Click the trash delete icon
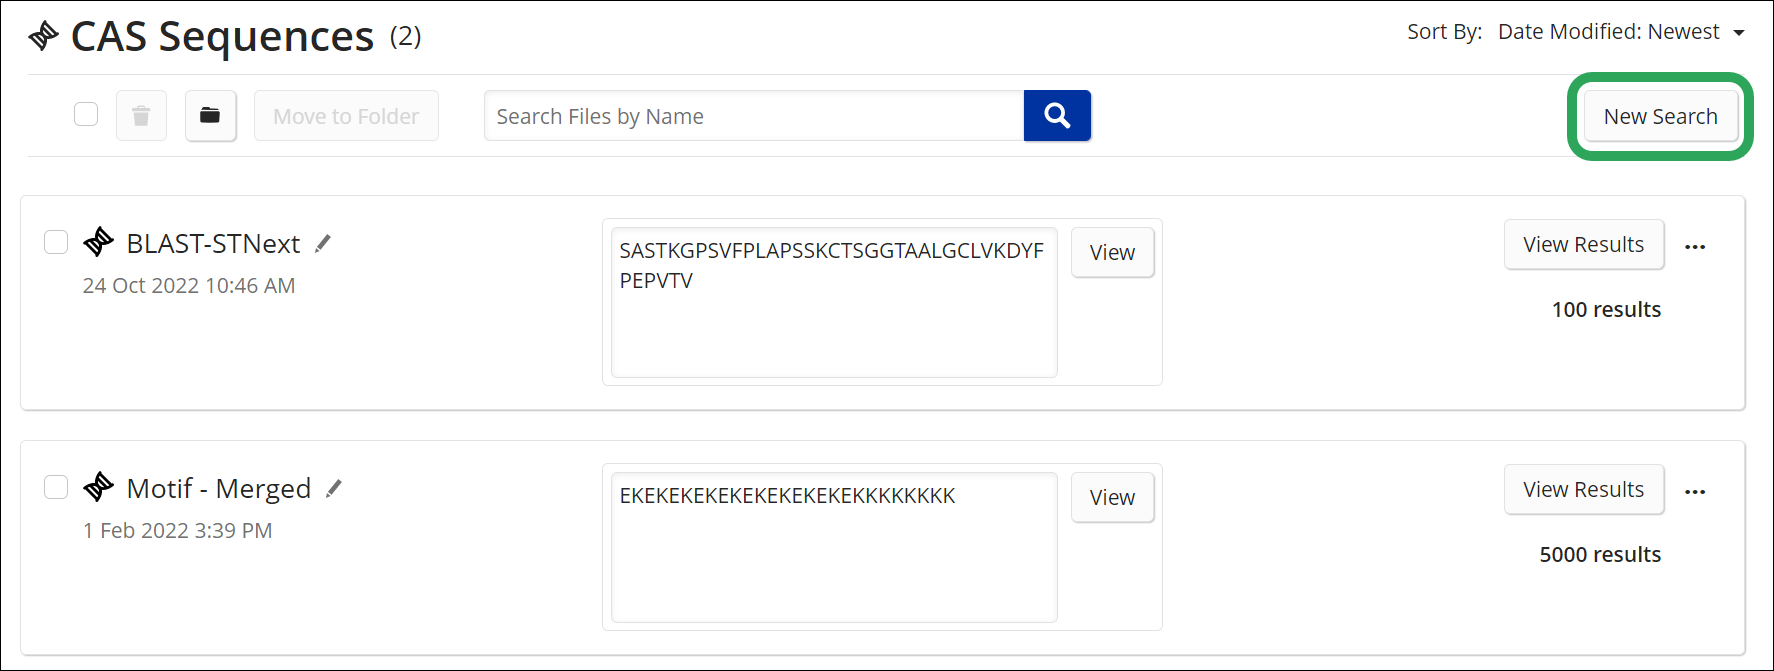 tap(141, 116)
